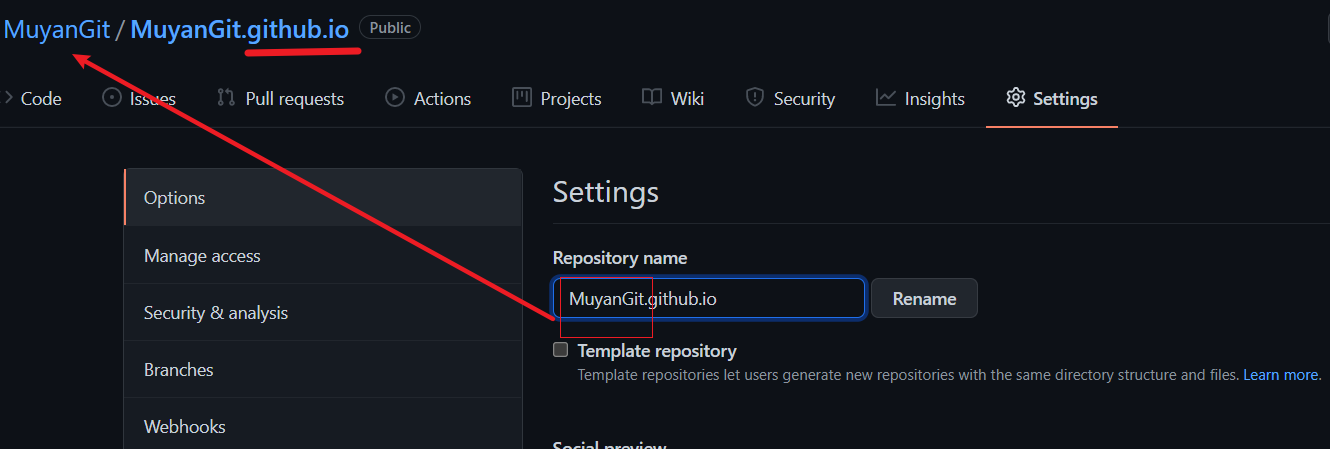Switch to the Wiki tab
The height and width of the screenshot is (449, 1330).
coord(687,99)
